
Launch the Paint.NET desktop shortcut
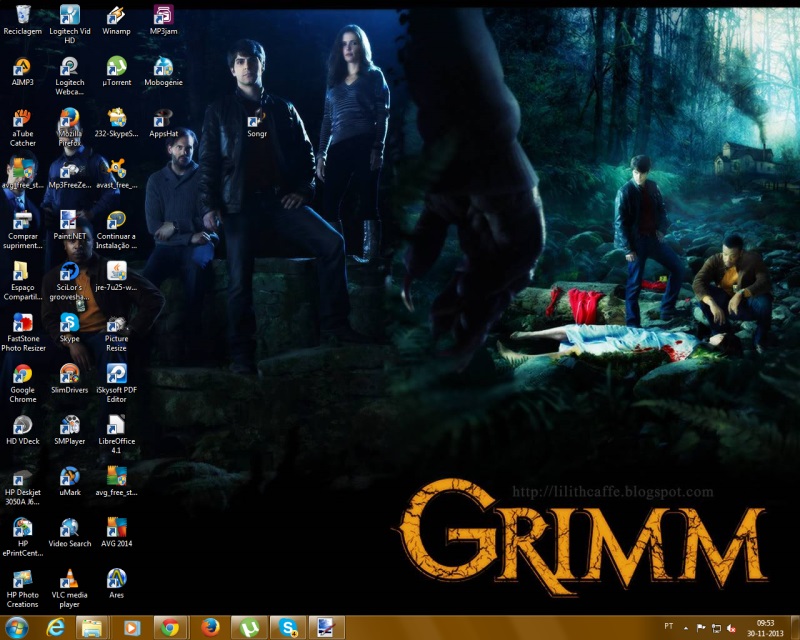point(69,221)
